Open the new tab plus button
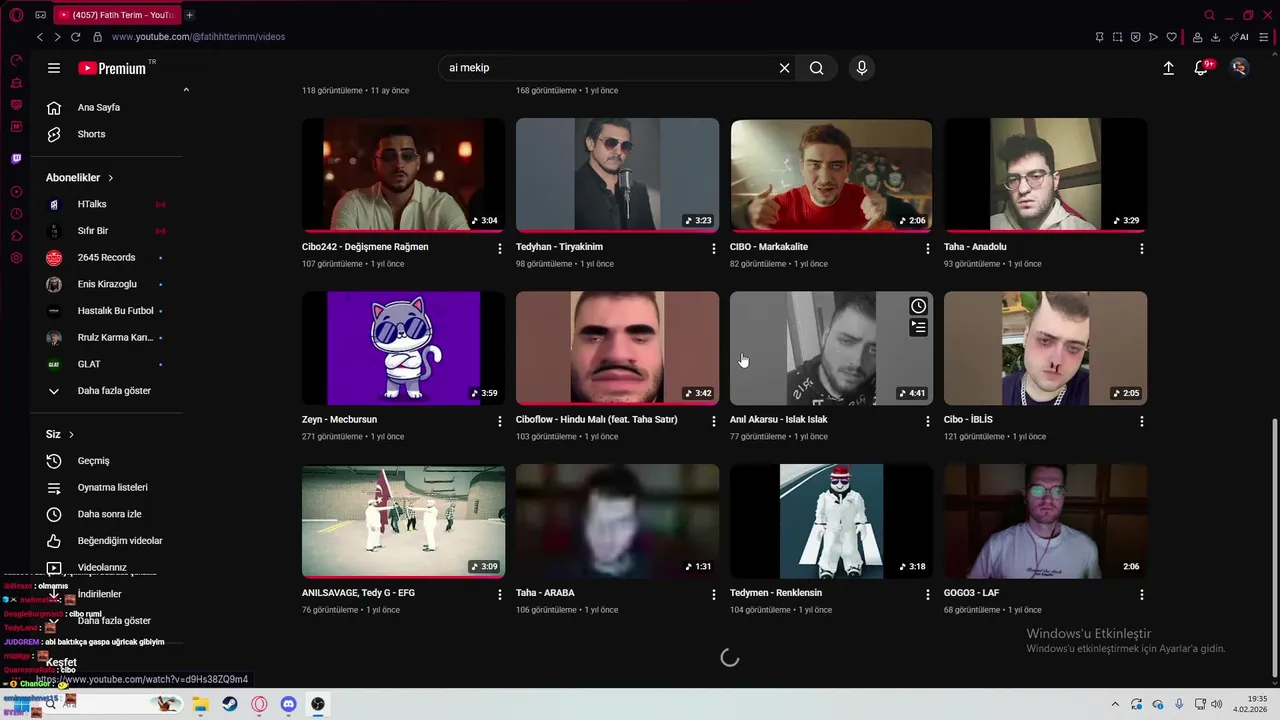This screenshot has height=720, width=1280. click(189, 15)
